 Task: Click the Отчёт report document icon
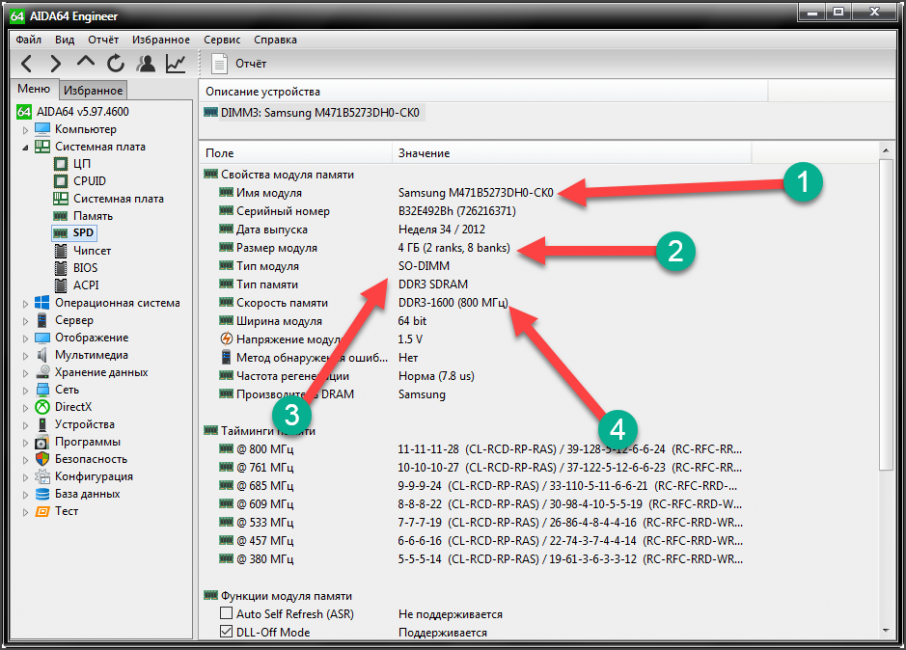point(219,64)
